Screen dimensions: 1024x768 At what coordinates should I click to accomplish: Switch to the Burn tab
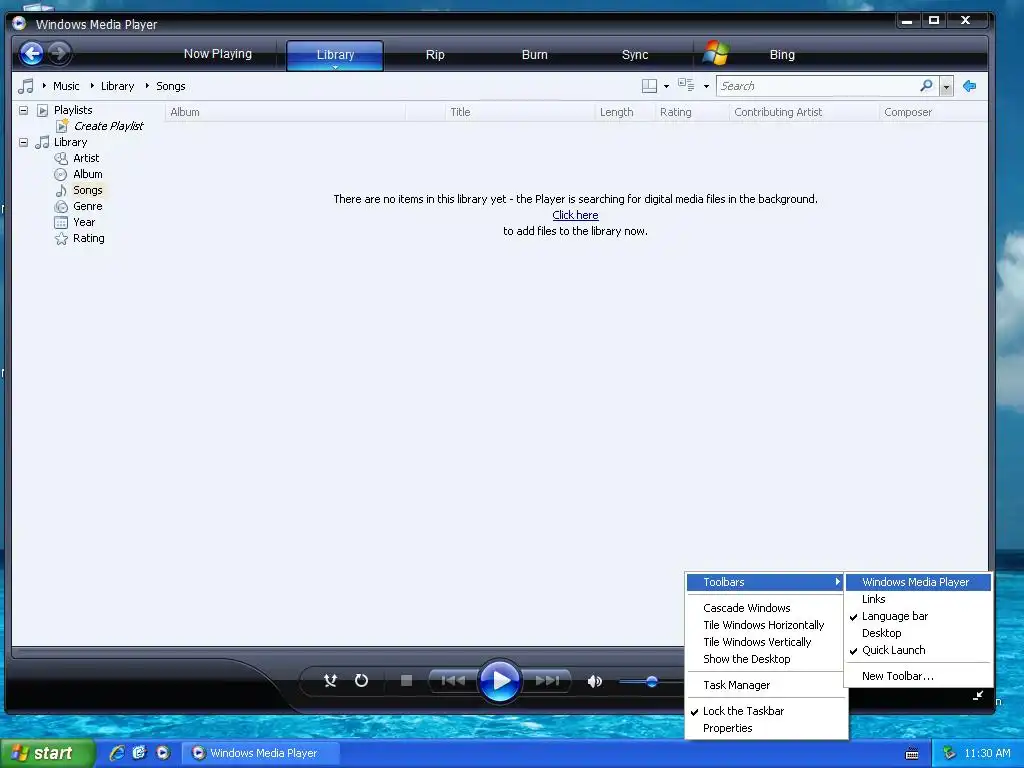point(534,55)
